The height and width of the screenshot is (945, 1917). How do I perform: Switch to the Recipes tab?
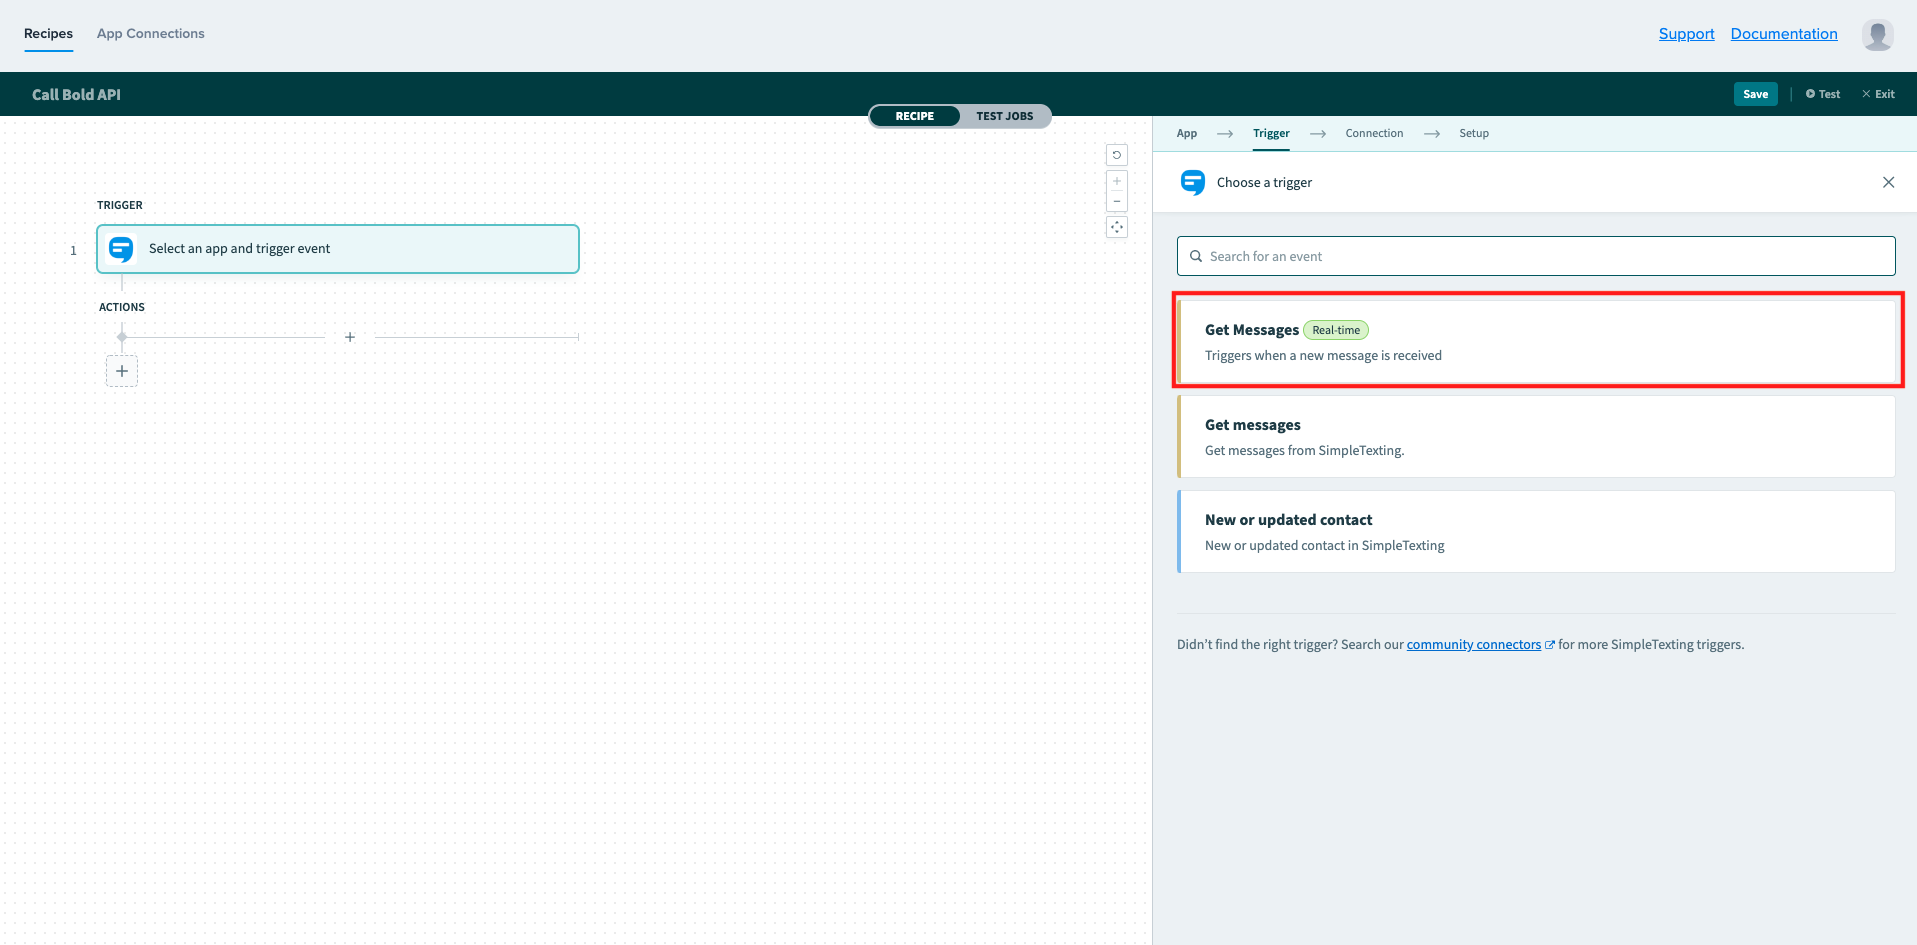coord(48,34)
